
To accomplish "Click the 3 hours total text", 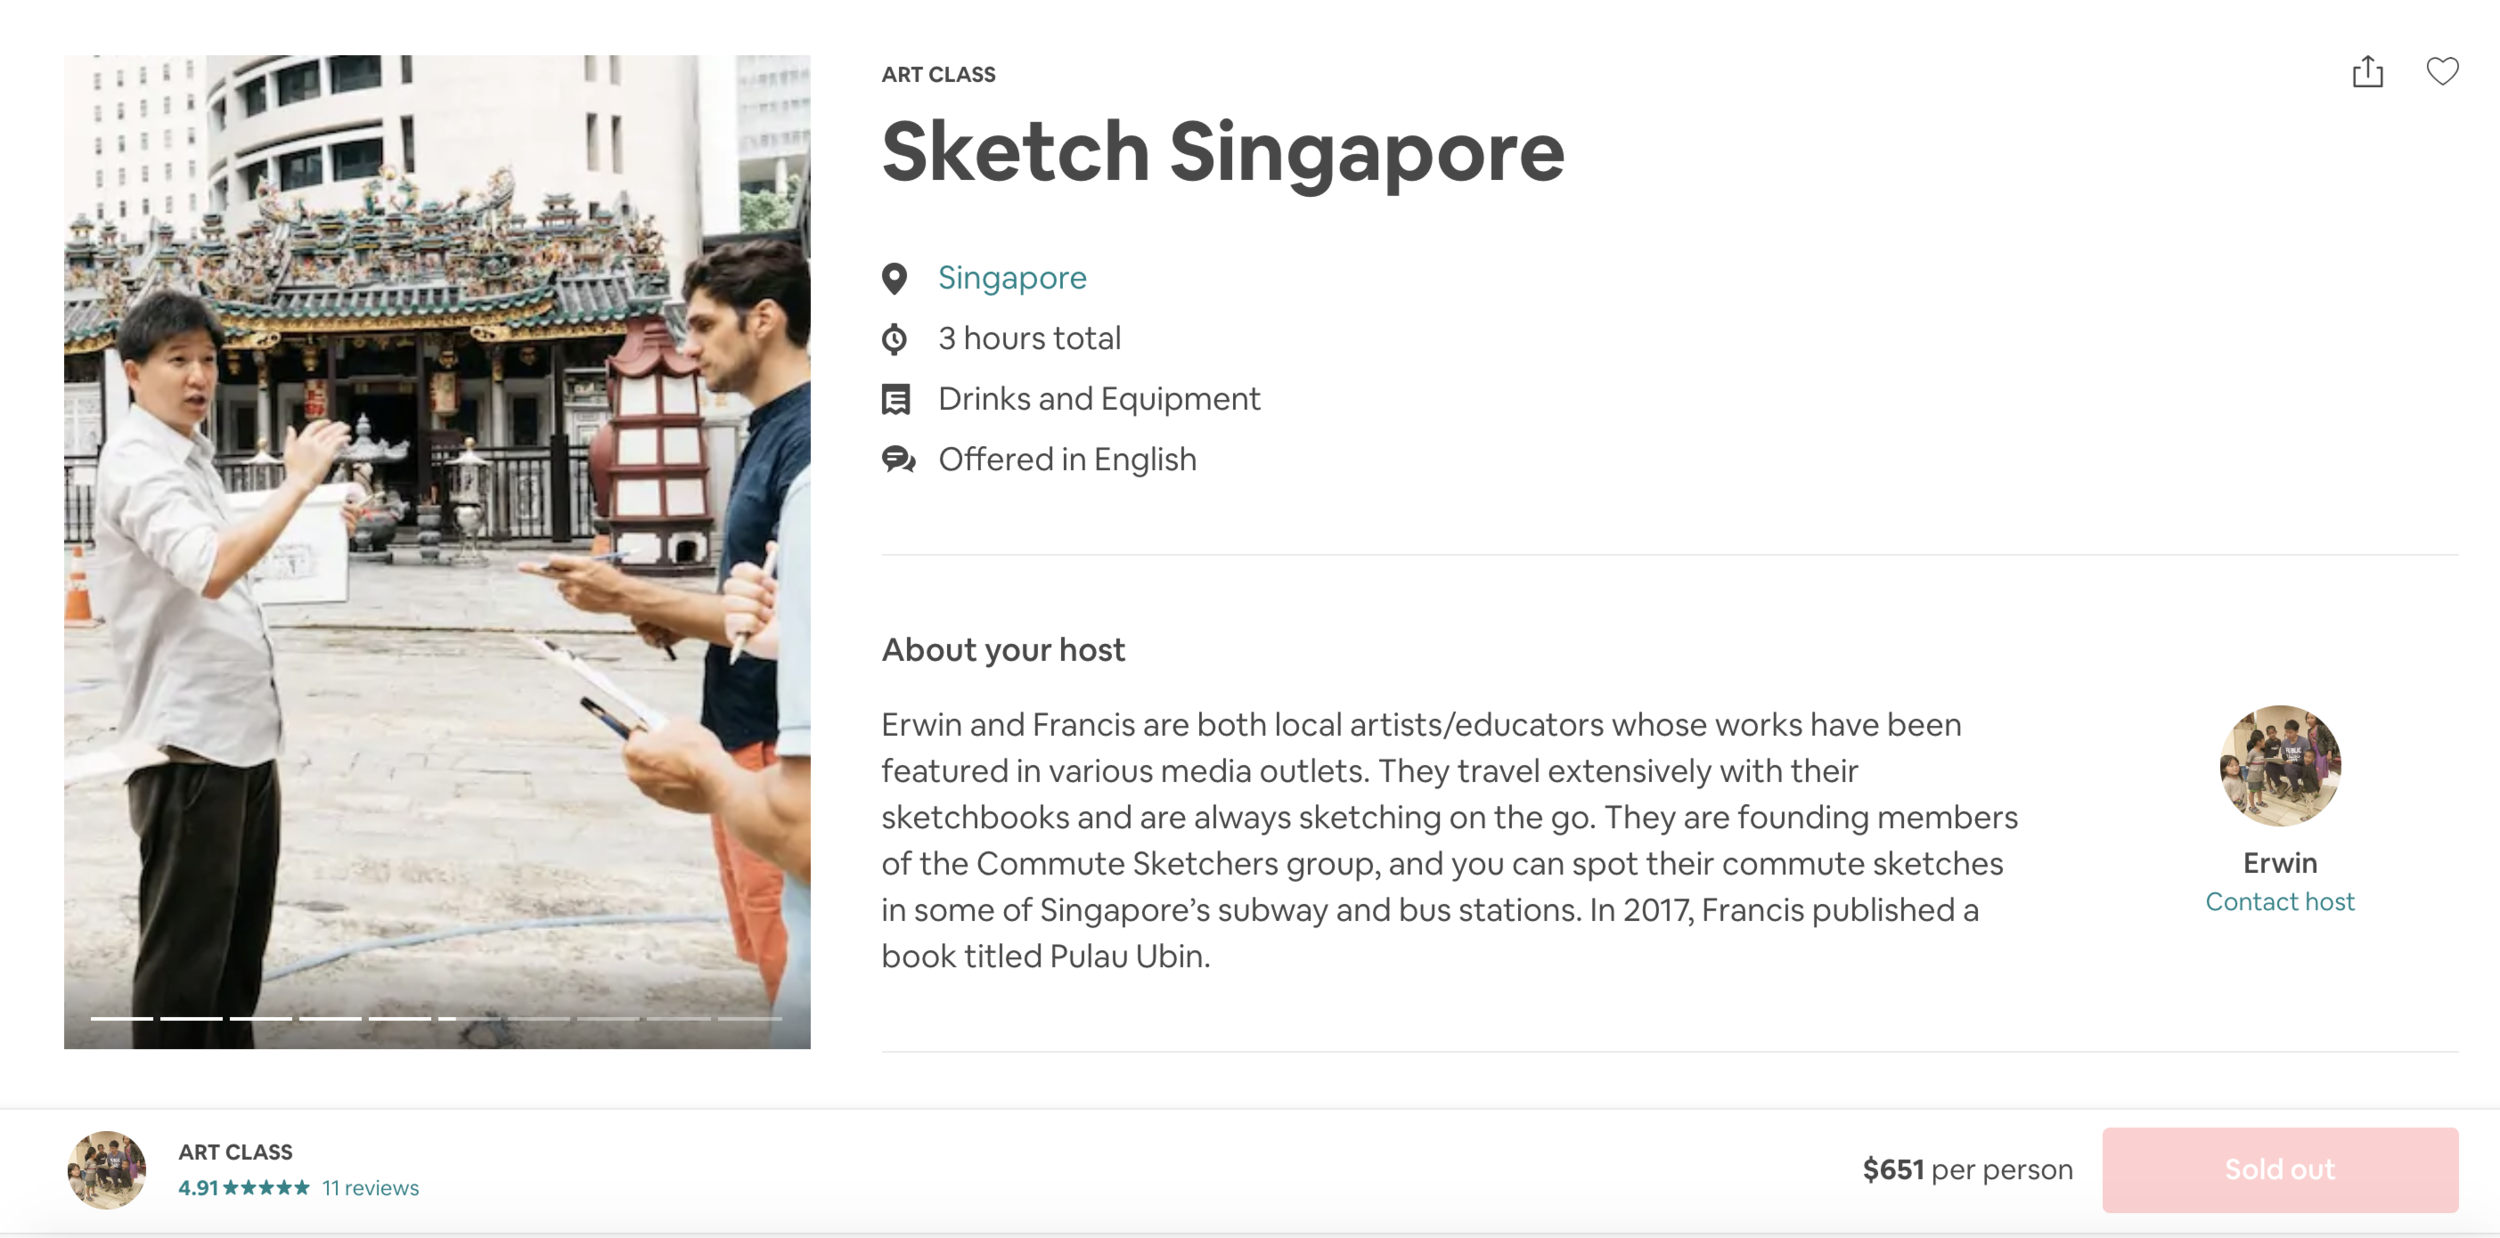I will click(x=1029, y=338).
